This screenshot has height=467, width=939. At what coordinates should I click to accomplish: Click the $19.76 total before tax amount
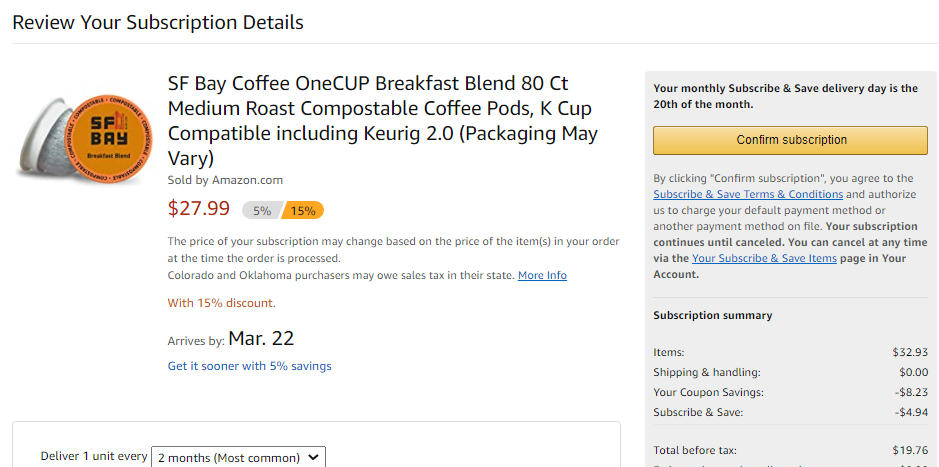(910, 450)
